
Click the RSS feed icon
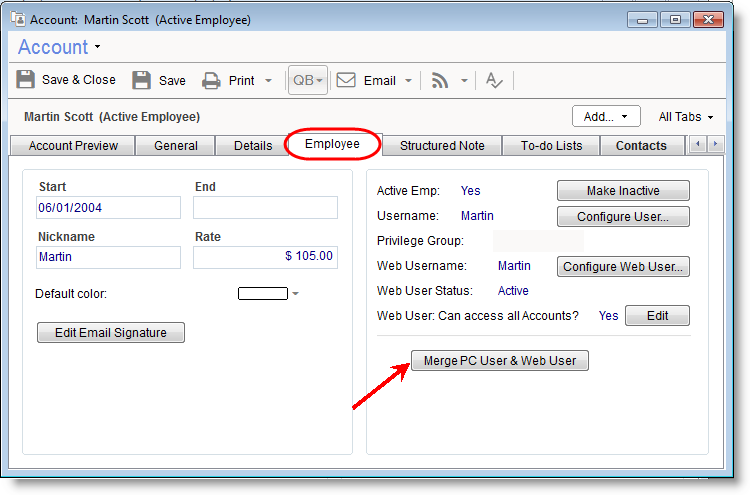[x=440, y=80]
